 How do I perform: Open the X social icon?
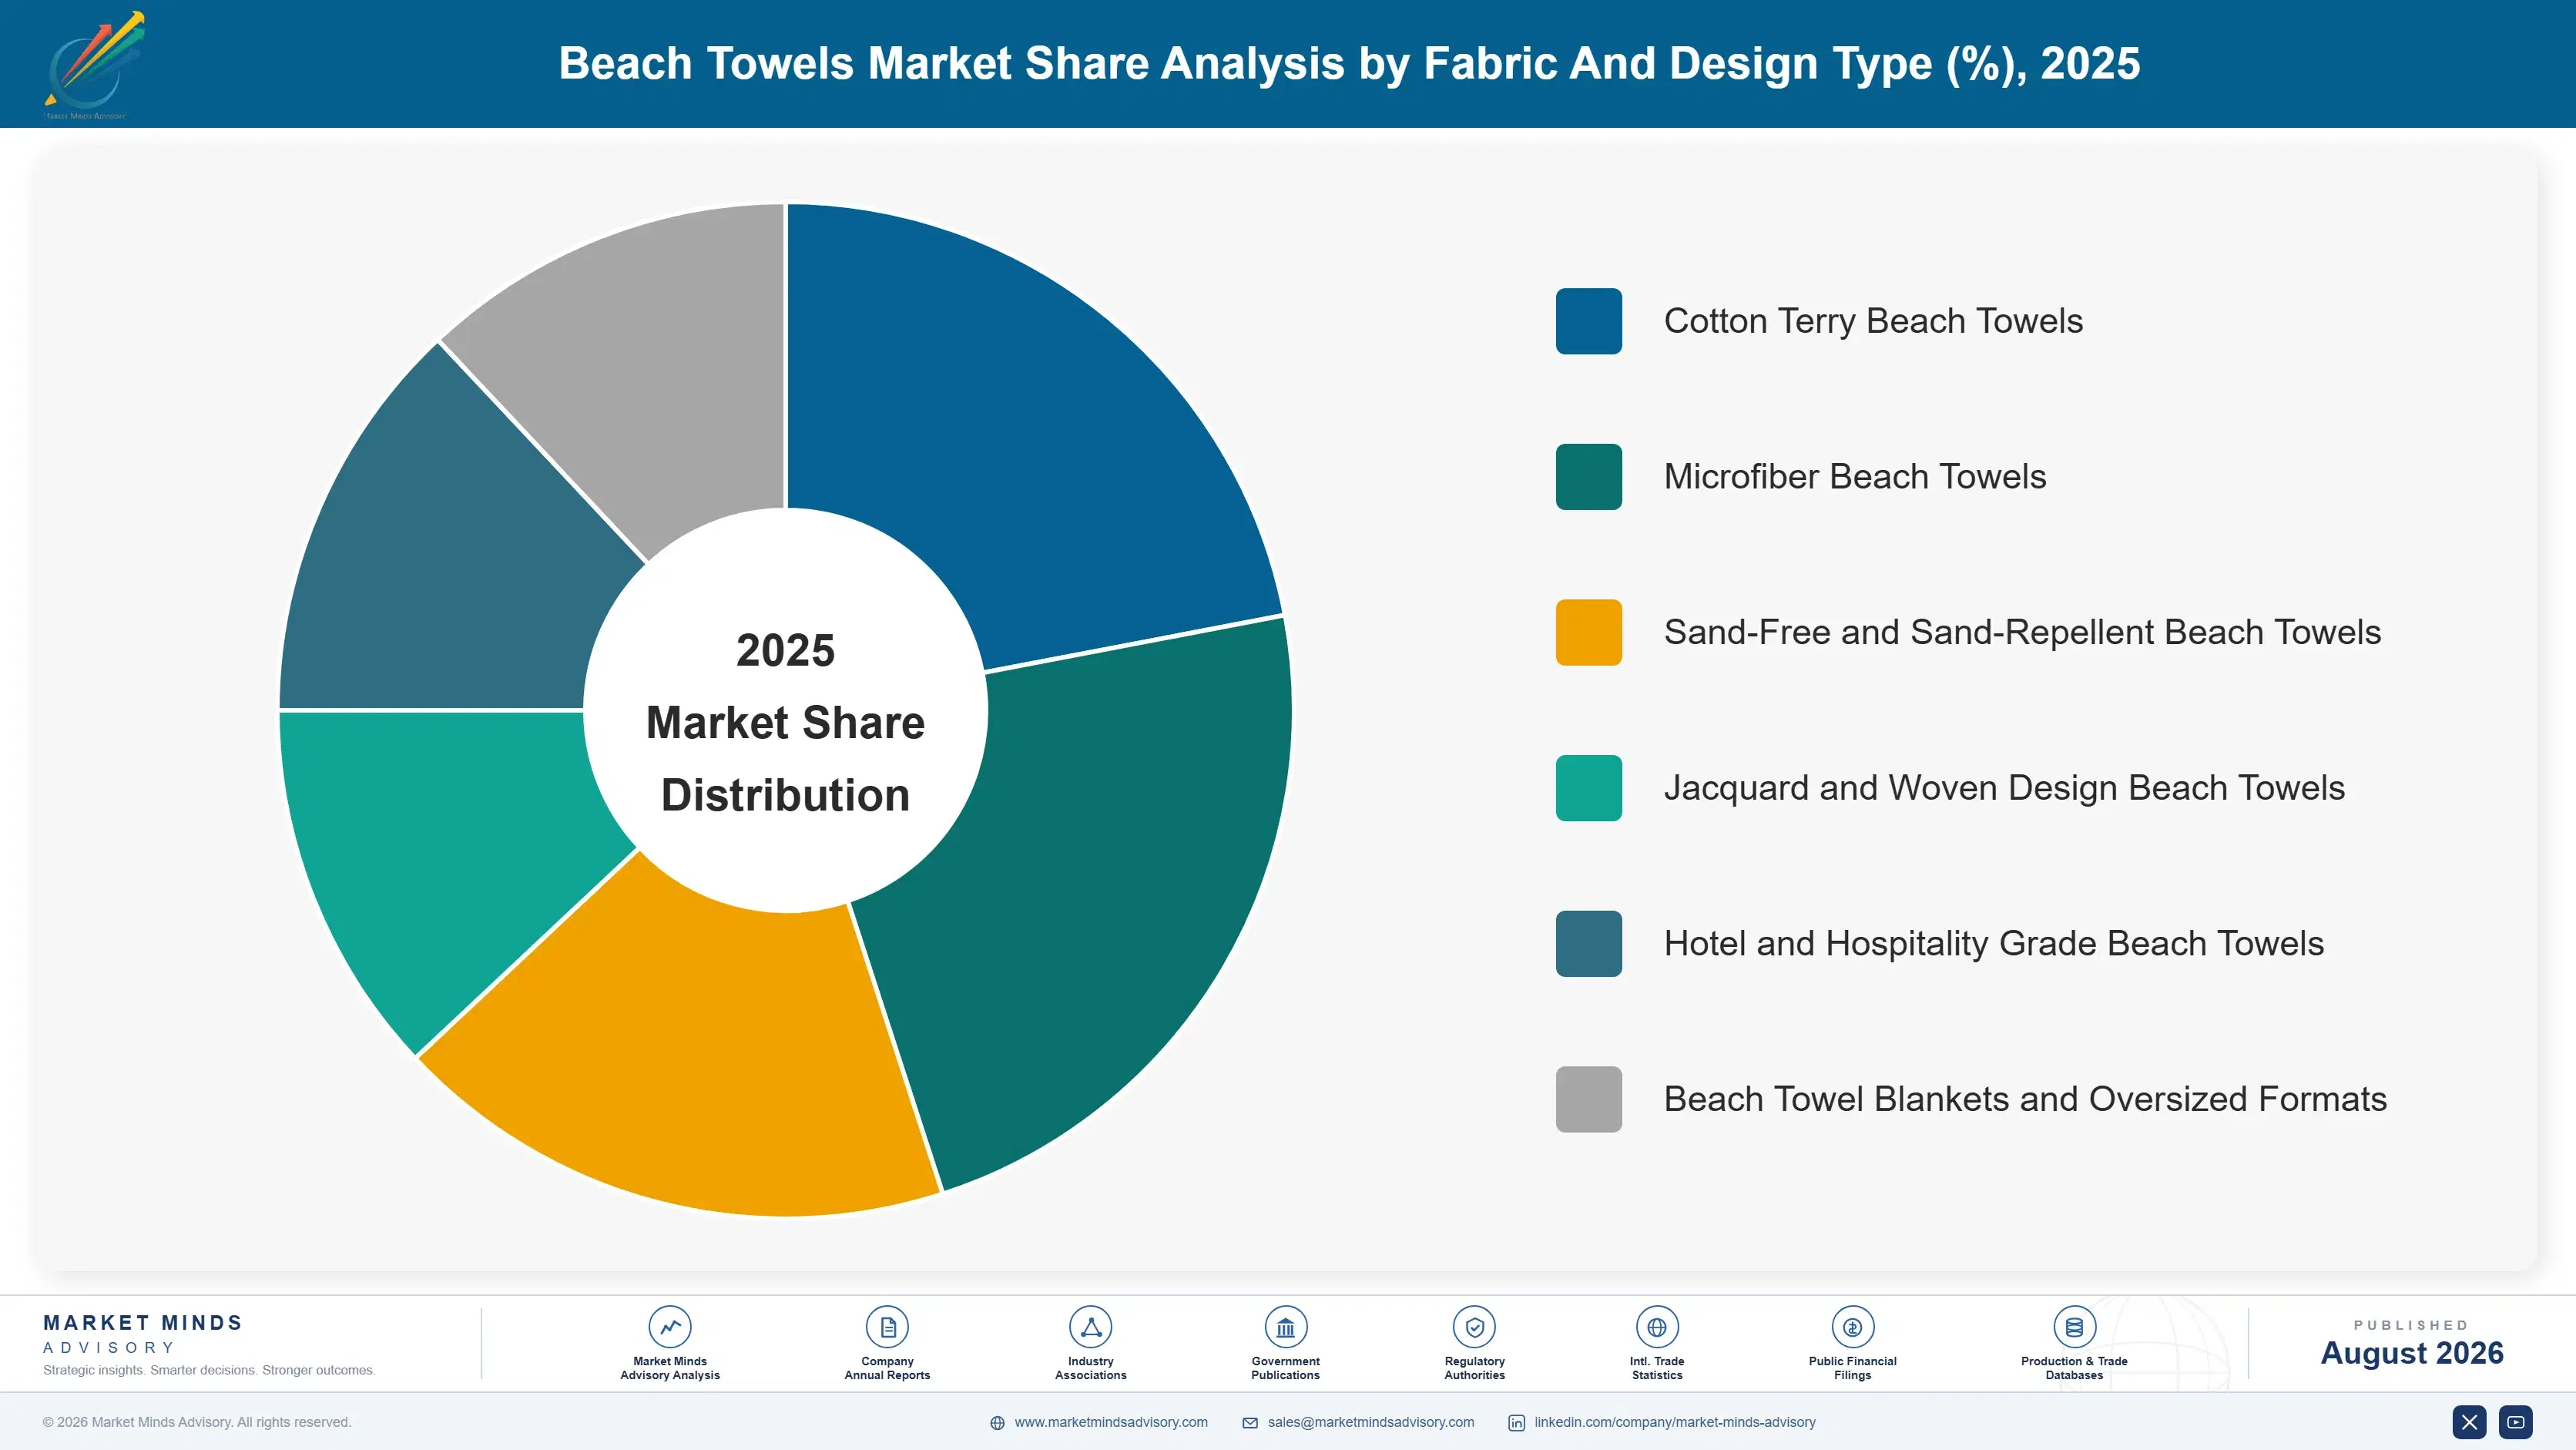pyautogui.click(x=2469, y=1422)
